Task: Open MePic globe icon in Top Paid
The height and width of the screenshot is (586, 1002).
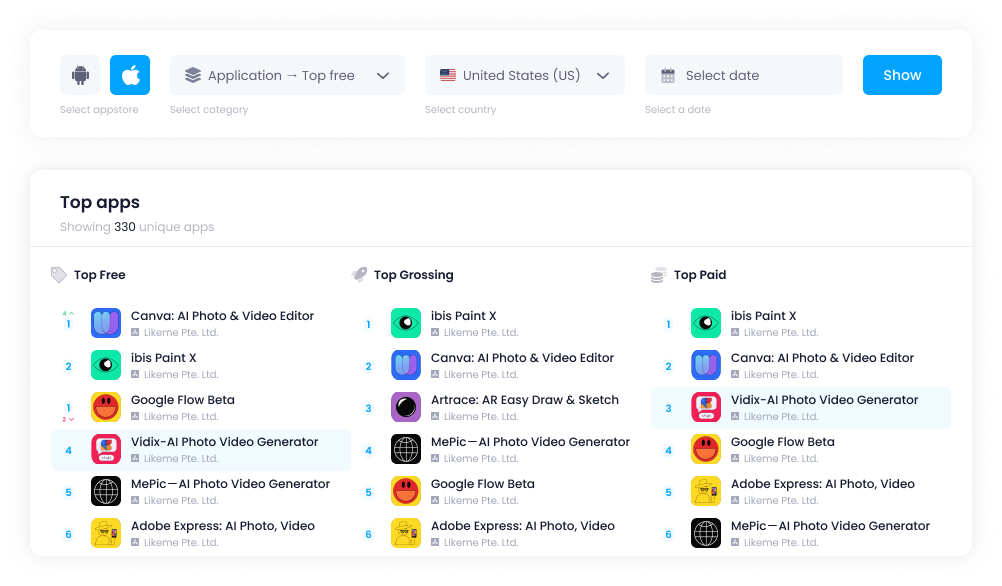Action: [706, 533]
